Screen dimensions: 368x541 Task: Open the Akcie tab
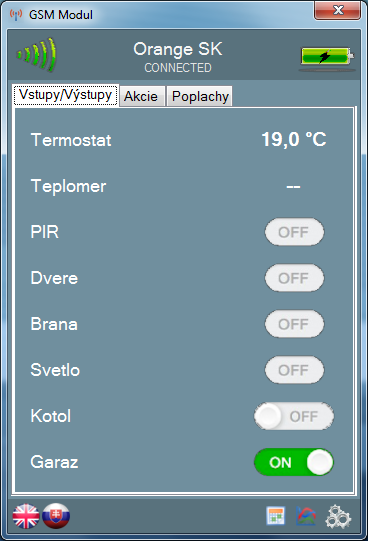tap(141, 96)
